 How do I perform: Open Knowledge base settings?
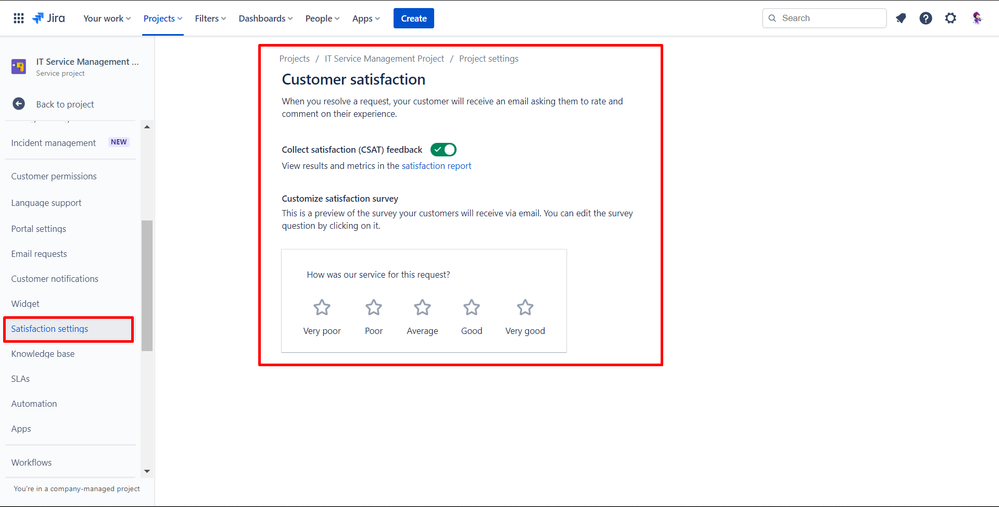(x=43, y=354)
